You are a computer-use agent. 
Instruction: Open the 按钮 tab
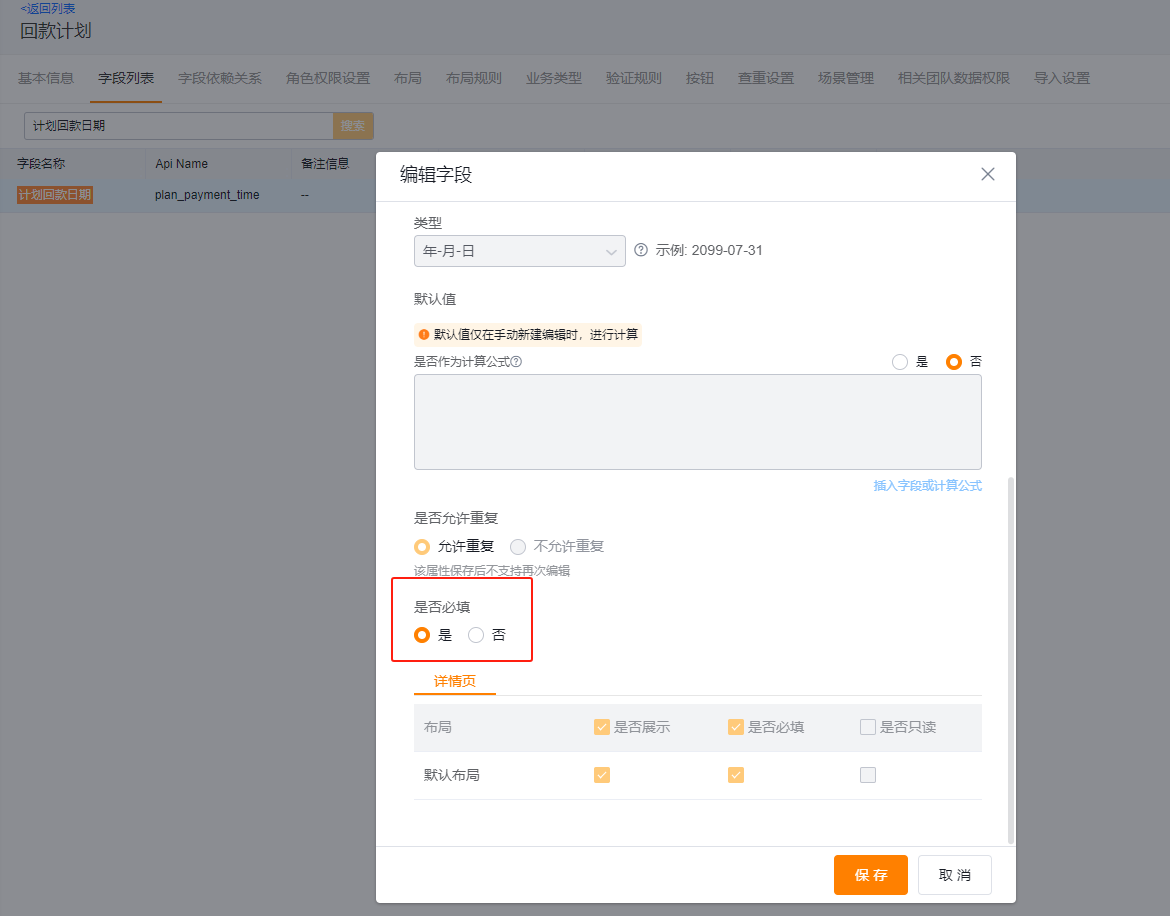click(700, 78)
